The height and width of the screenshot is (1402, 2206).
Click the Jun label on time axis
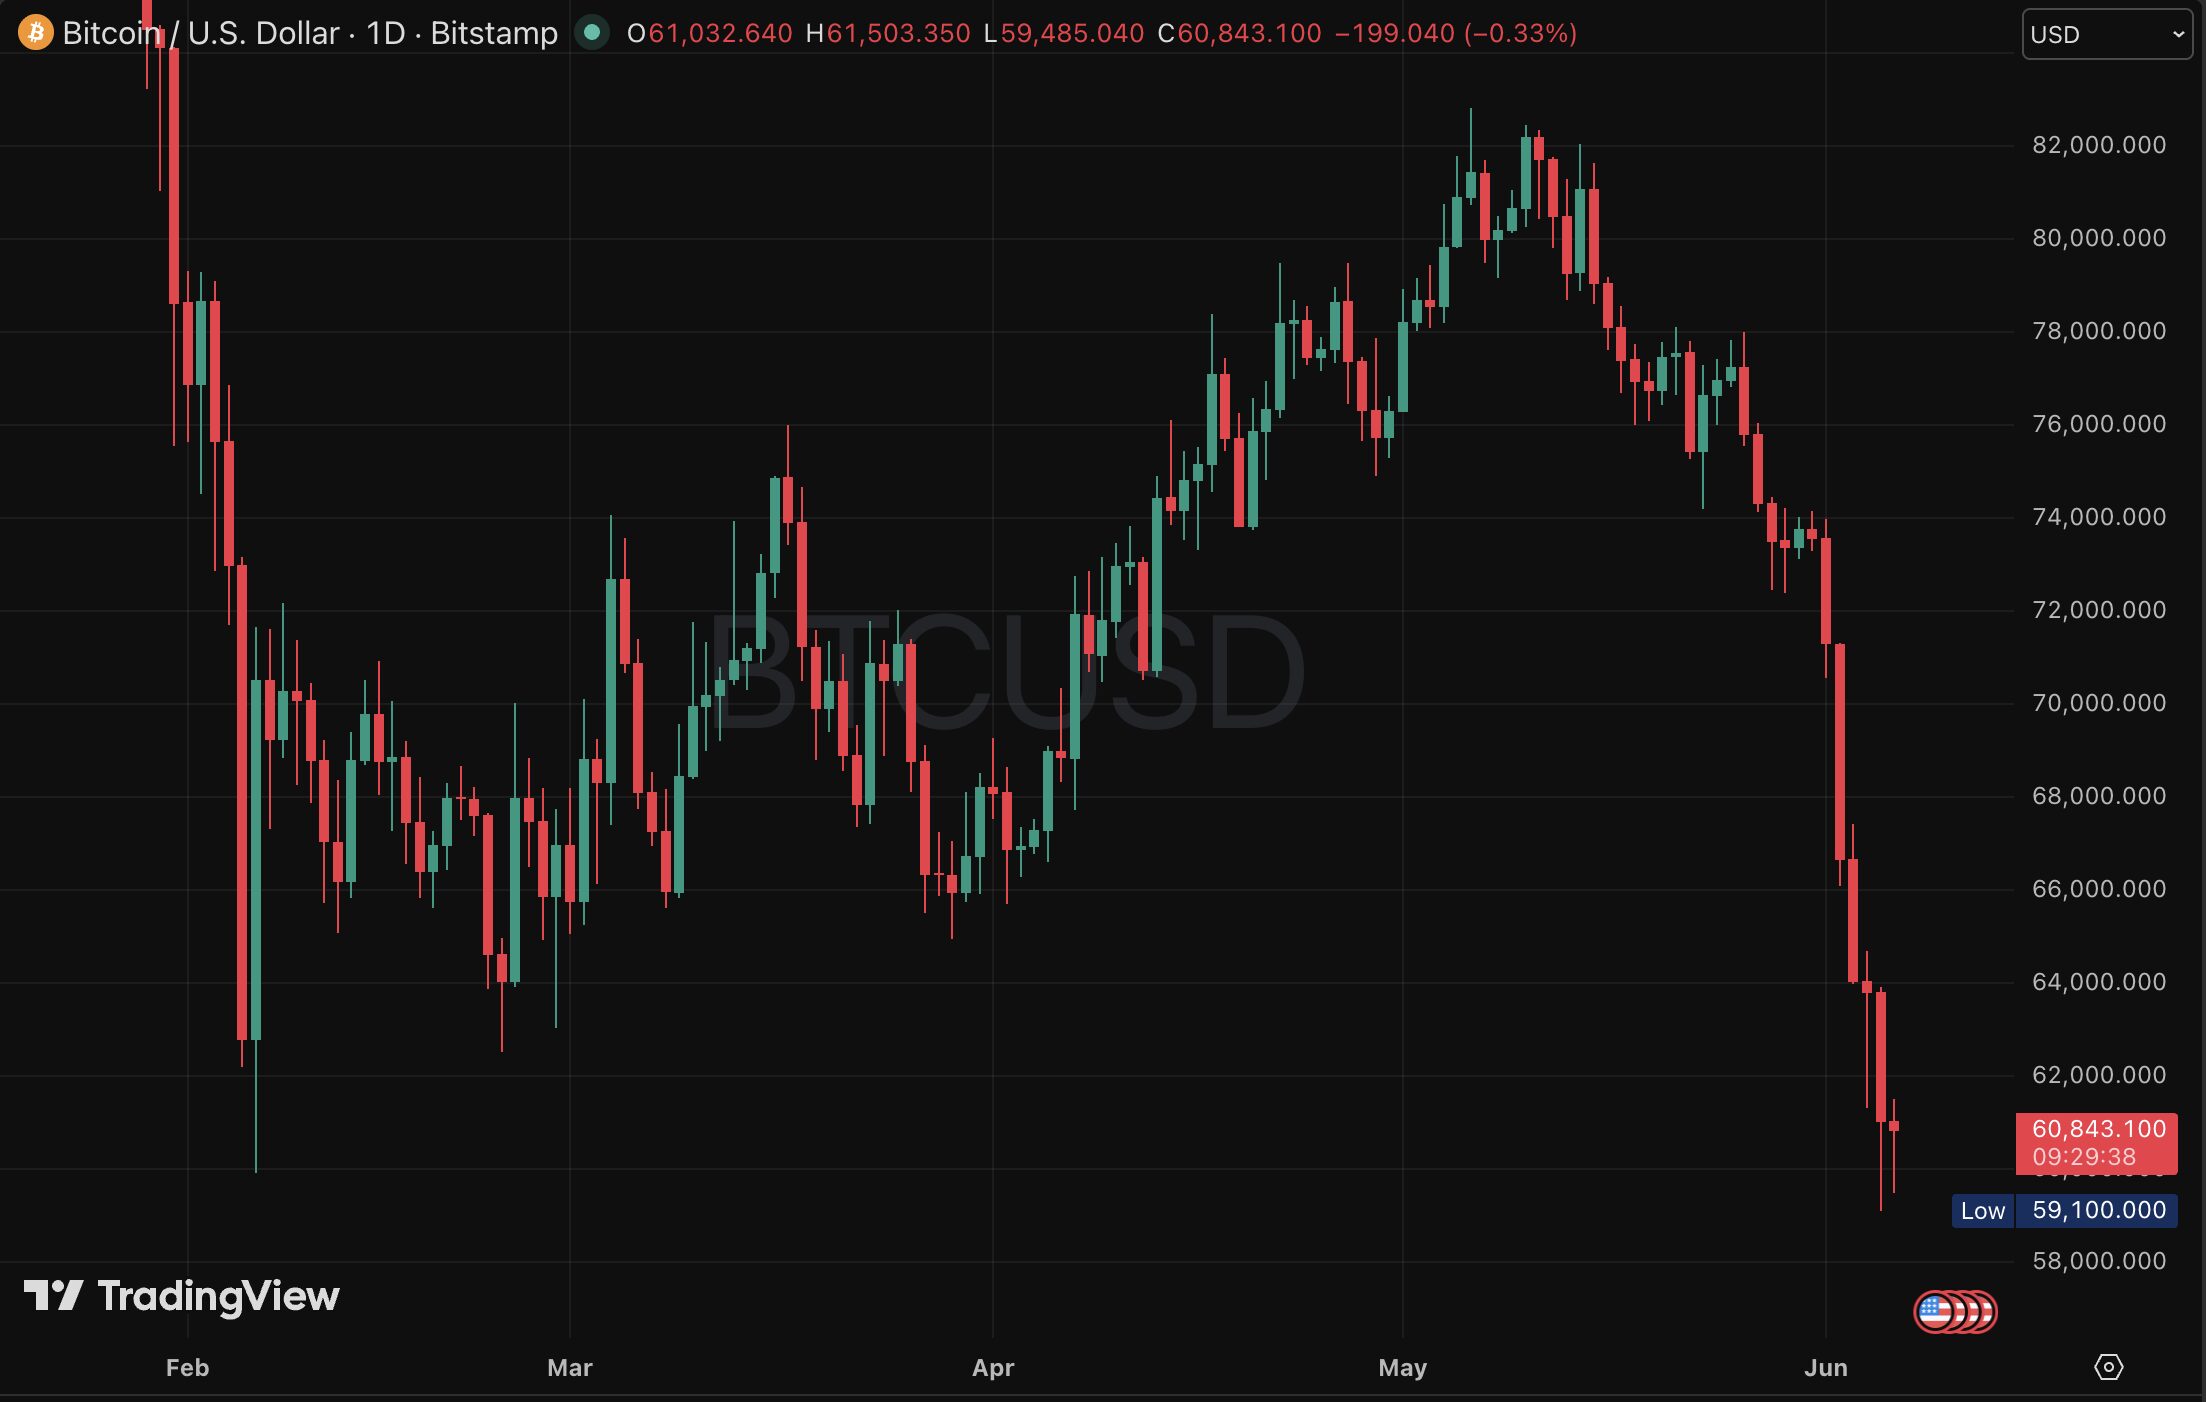point(1826,1367)
